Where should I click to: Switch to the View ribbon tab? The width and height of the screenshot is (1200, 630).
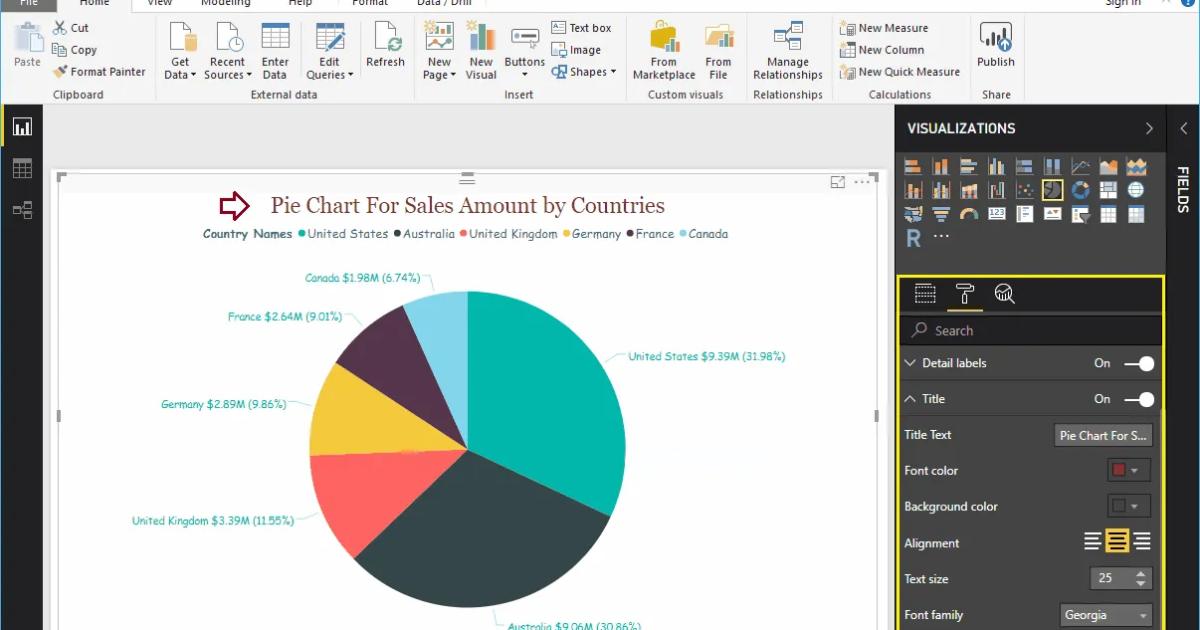pyautogui.click(x=159, y=3)
